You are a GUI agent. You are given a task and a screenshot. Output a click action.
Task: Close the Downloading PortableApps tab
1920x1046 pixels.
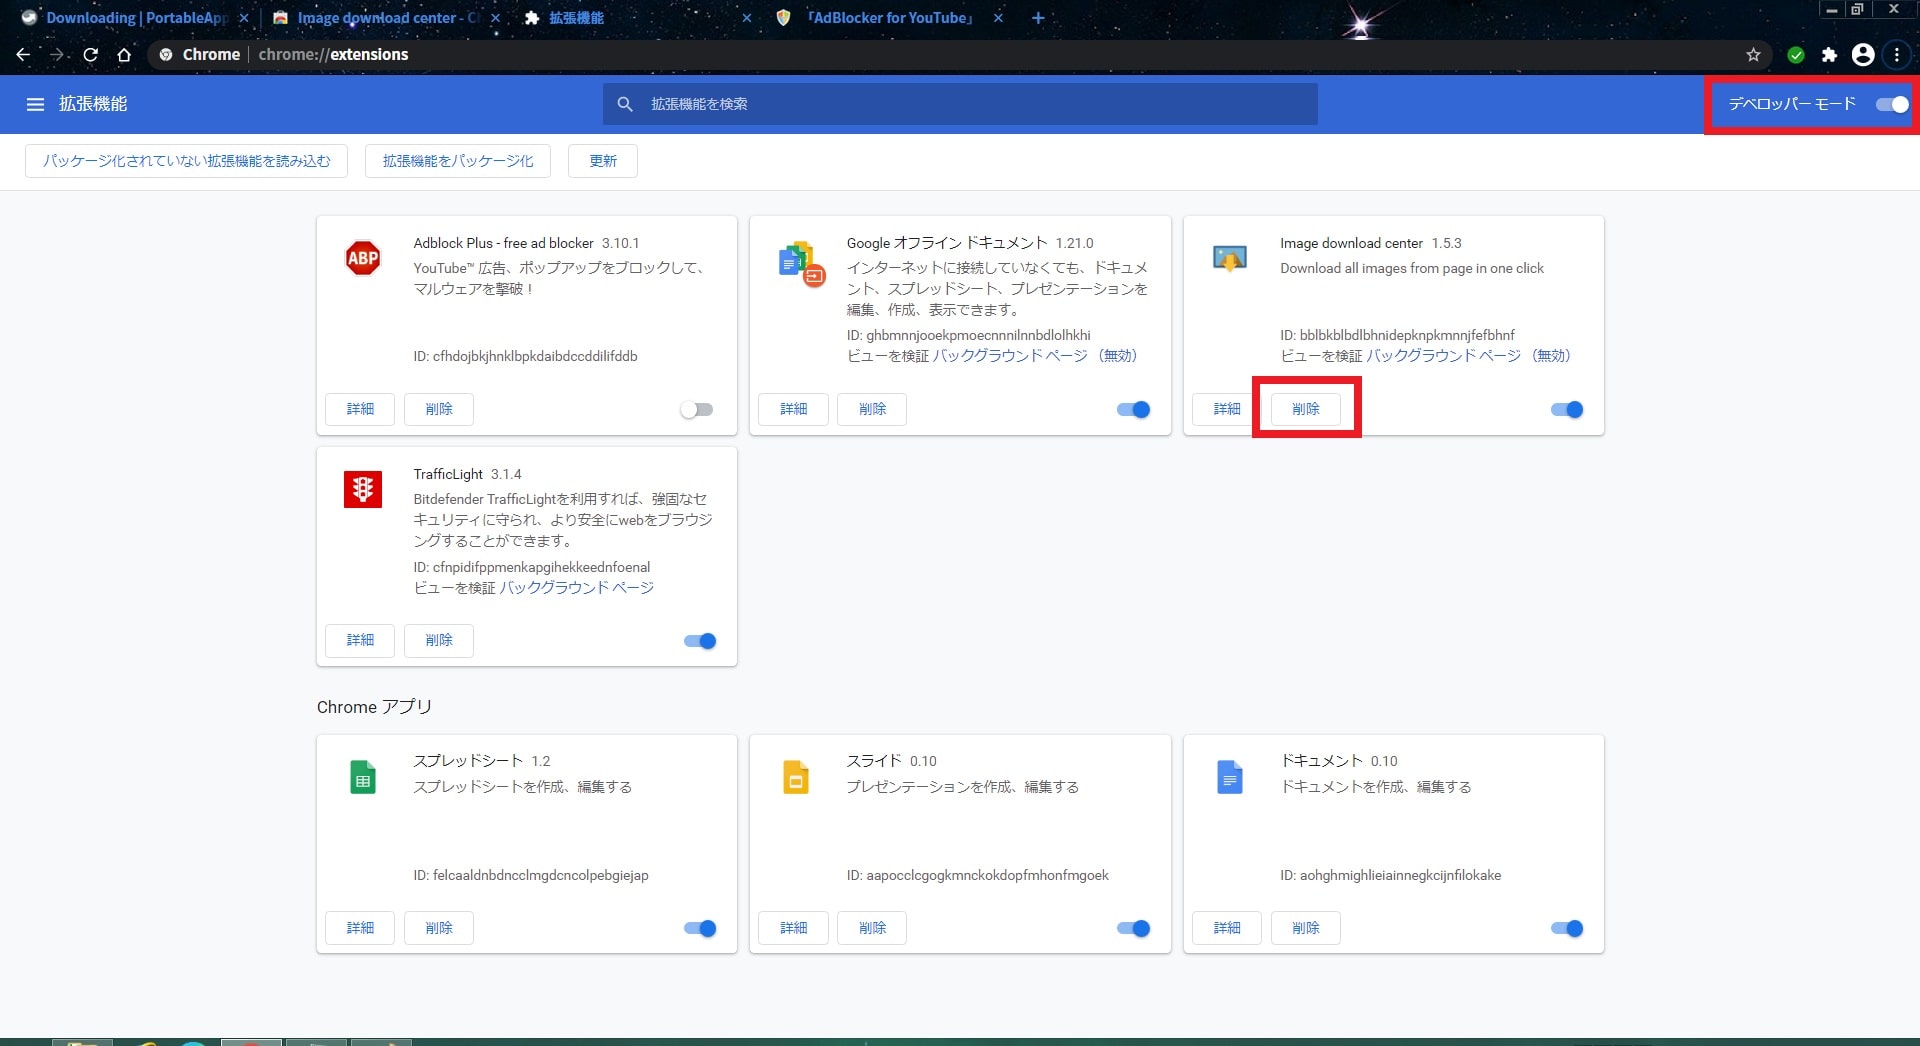[243, 18]
